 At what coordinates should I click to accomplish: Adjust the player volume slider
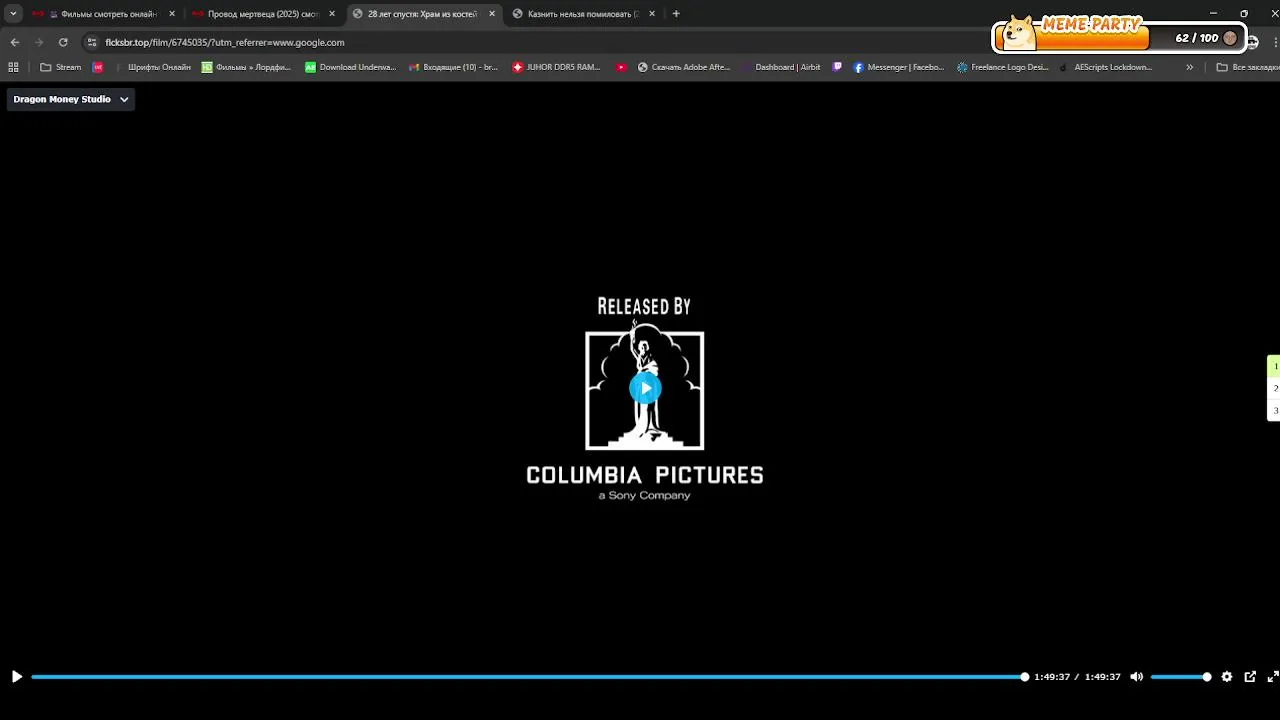tap(1181, 677)
